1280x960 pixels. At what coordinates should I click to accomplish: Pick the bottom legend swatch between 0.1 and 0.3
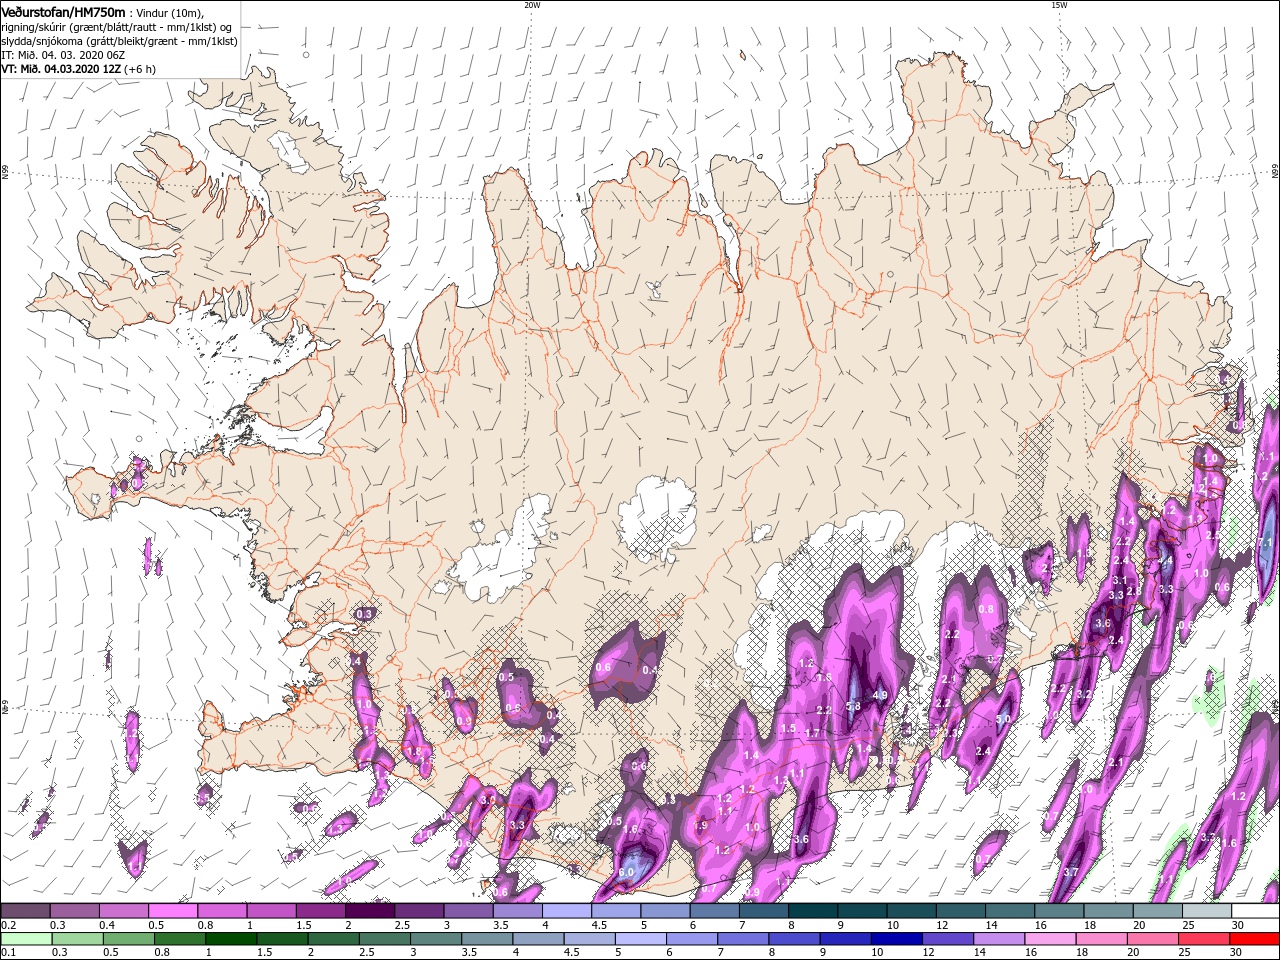click(x=27, y=938)
